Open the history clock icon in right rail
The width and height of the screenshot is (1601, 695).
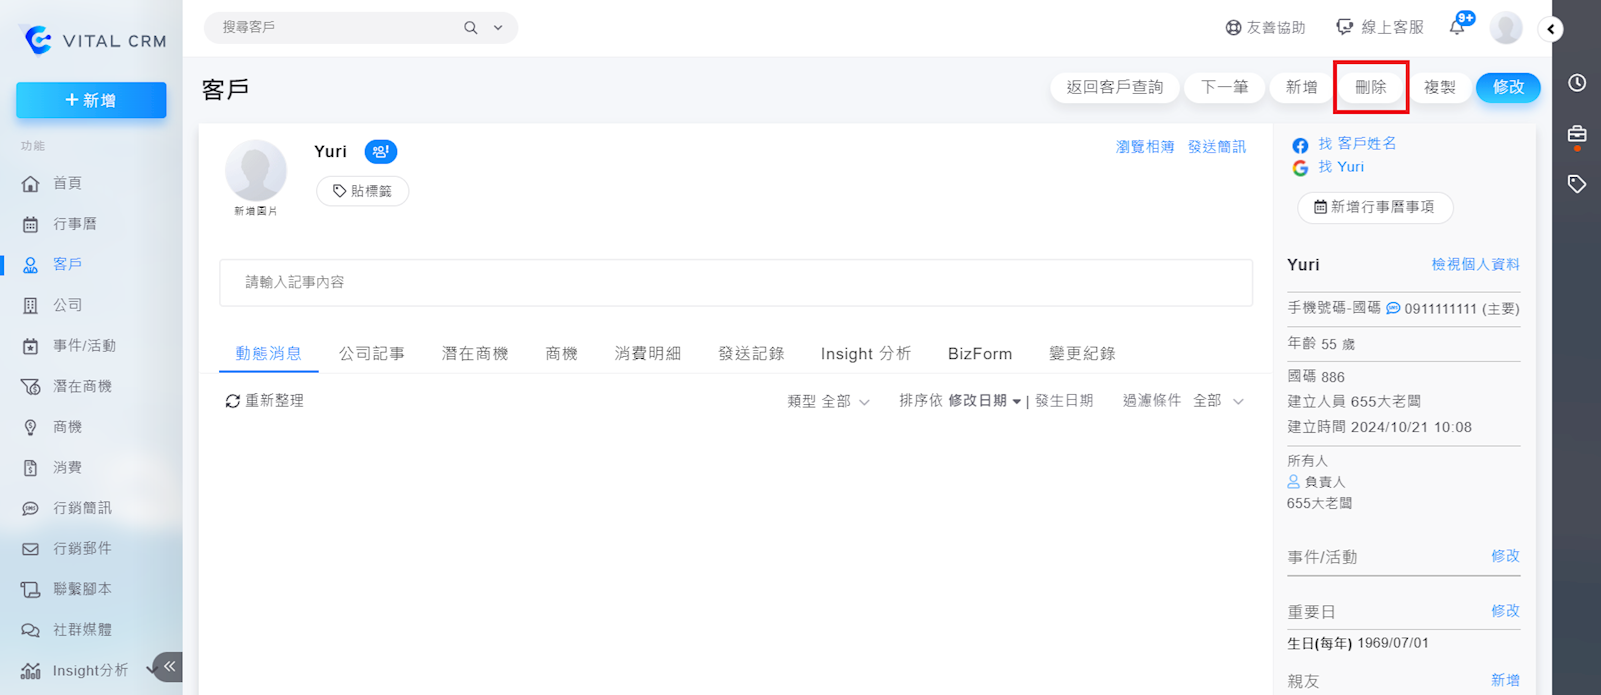[x=1577, y=83]
